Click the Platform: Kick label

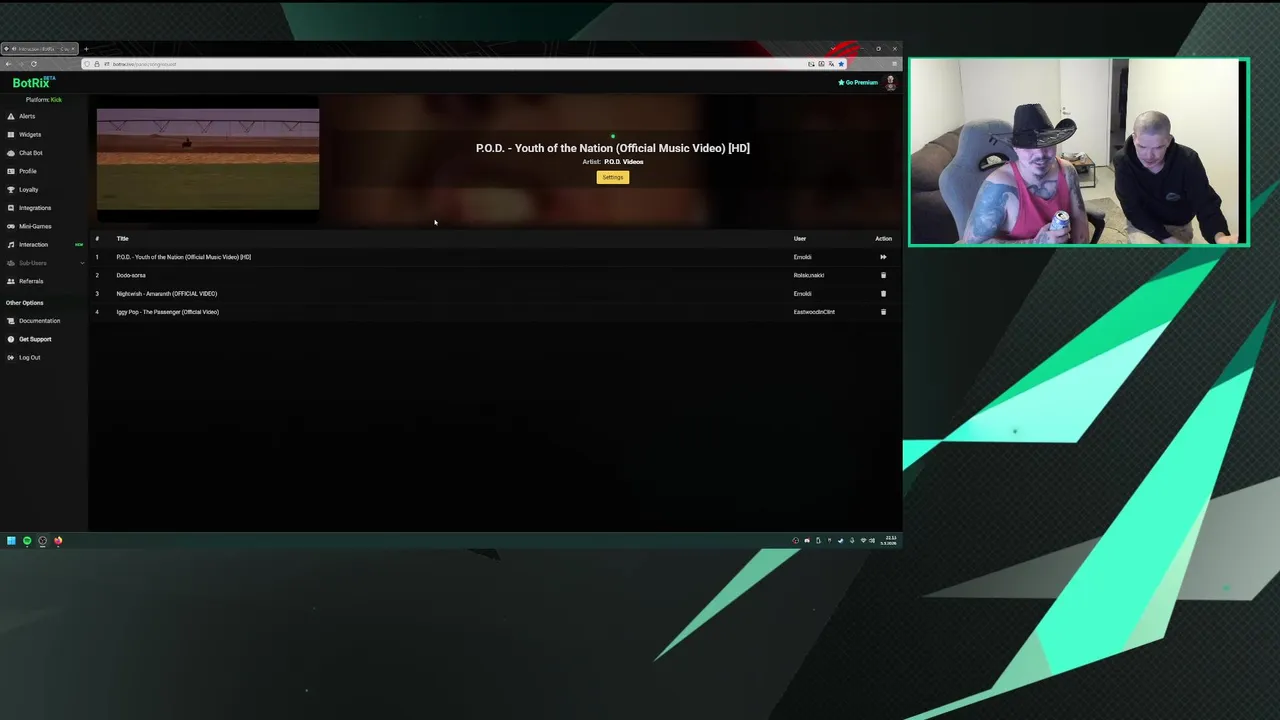[x=44, y=100]
